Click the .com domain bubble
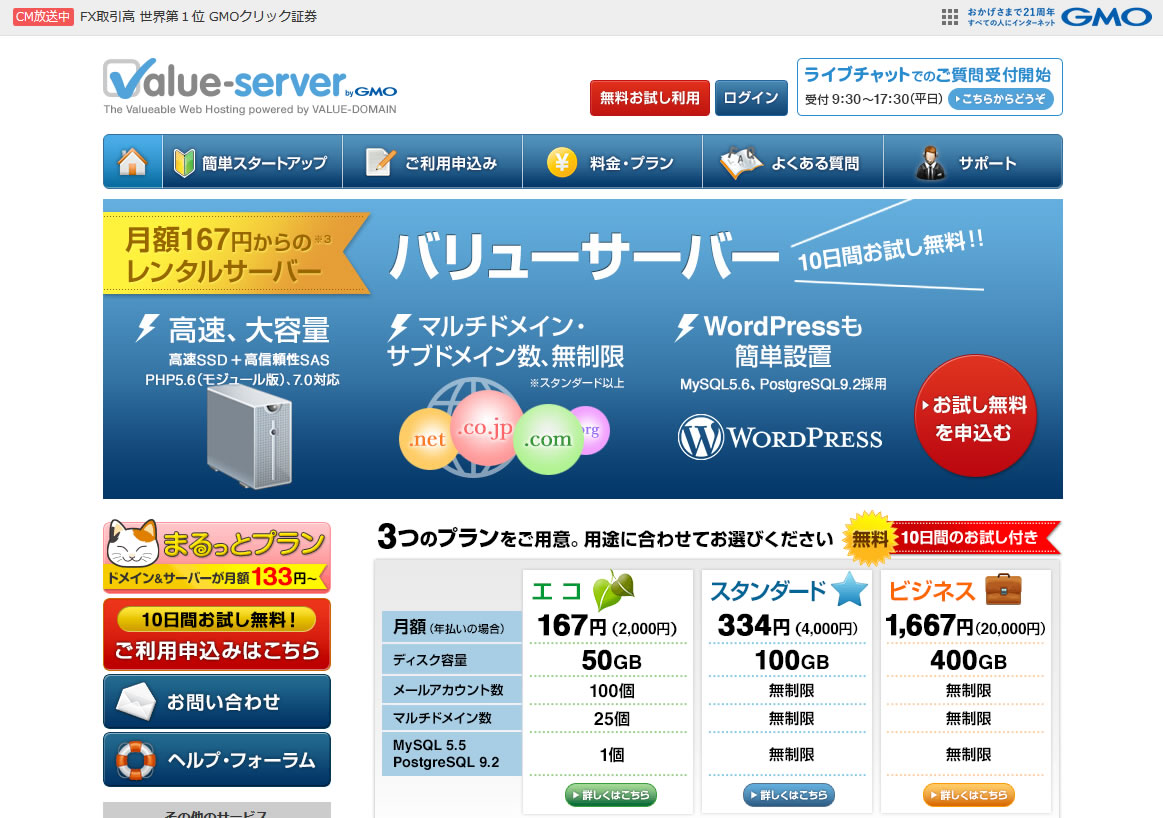Viewport: 1163px width, 818px height. pos(548,439)
